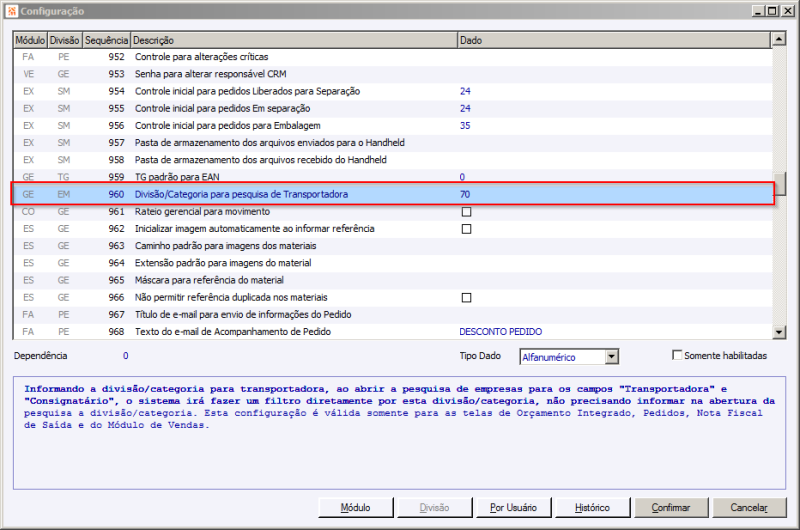The height and width of the screenshot is (530, 800).
Task: Click the Dependência value 0
Action: (x=126, y=356)
